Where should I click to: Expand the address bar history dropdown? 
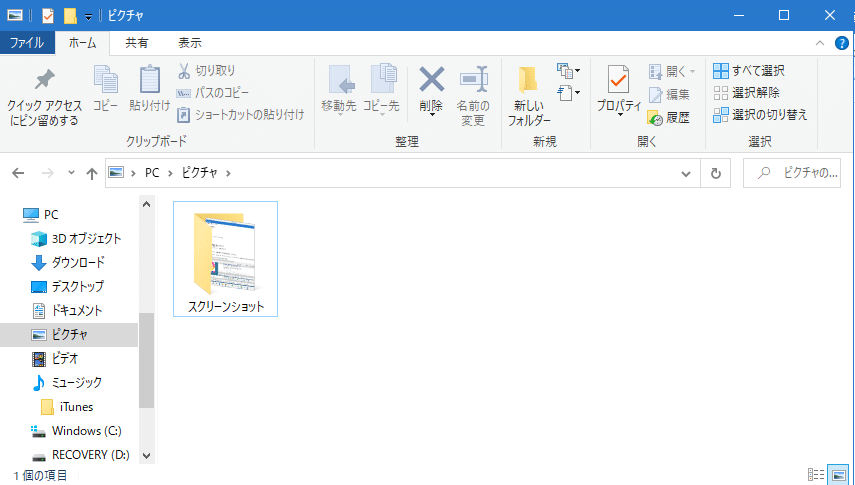(686, 173)
